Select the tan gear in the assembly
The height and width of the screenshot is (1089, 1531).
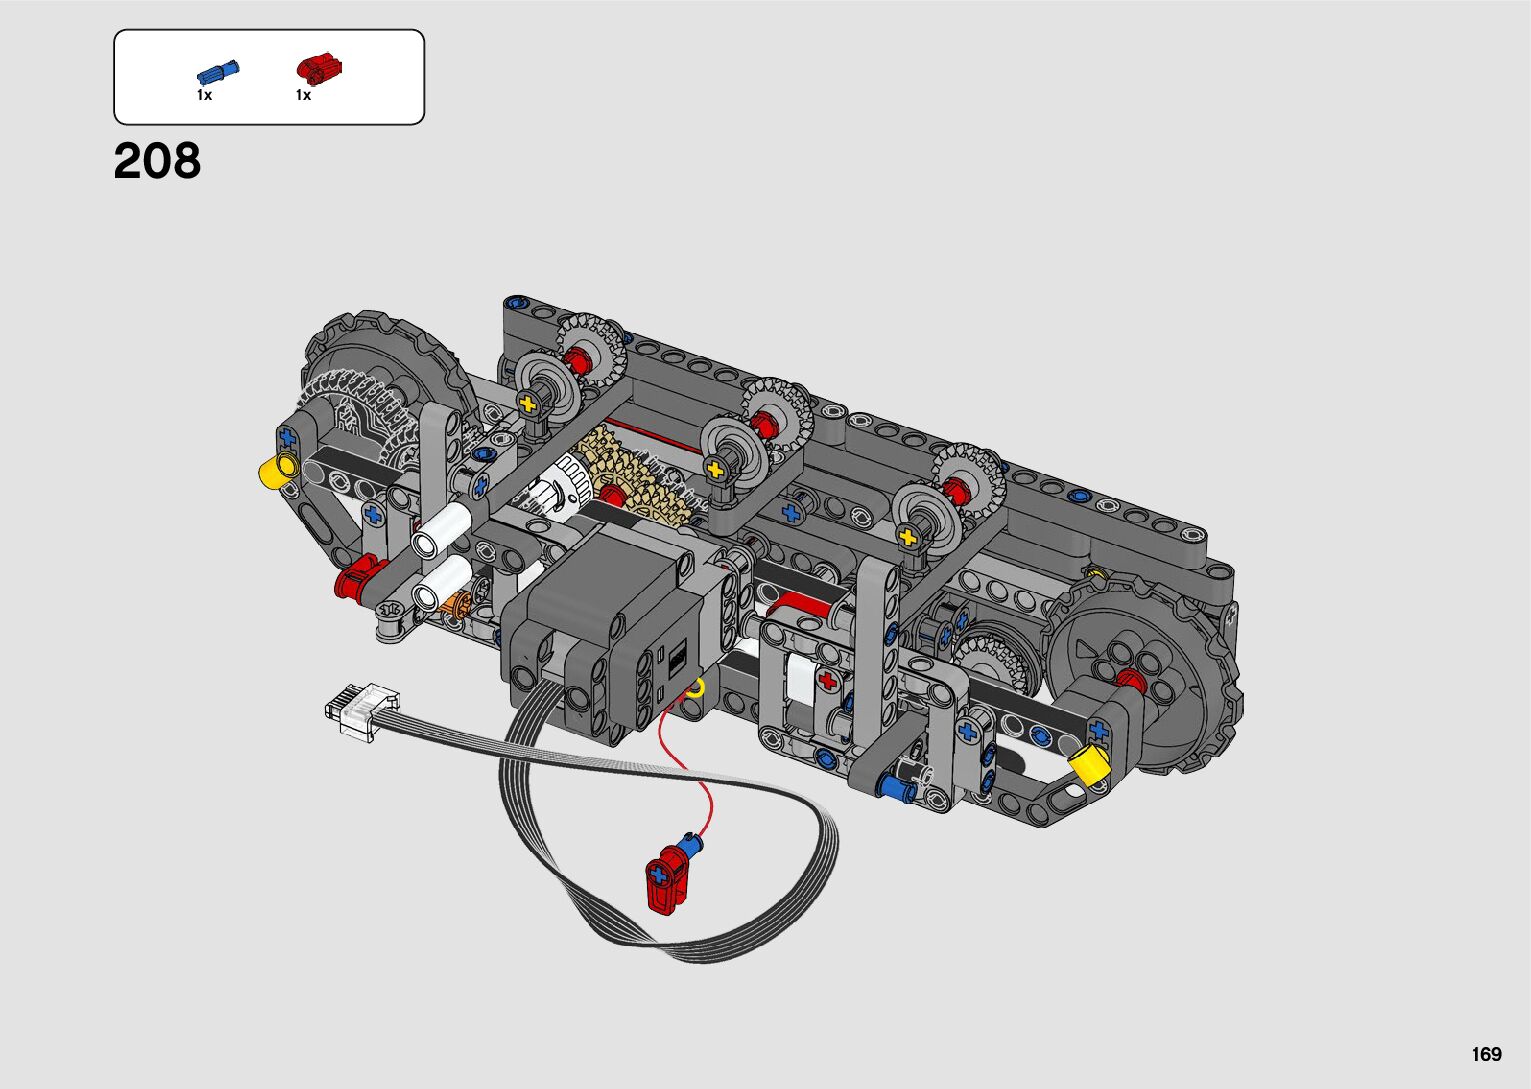pos(640,478)
